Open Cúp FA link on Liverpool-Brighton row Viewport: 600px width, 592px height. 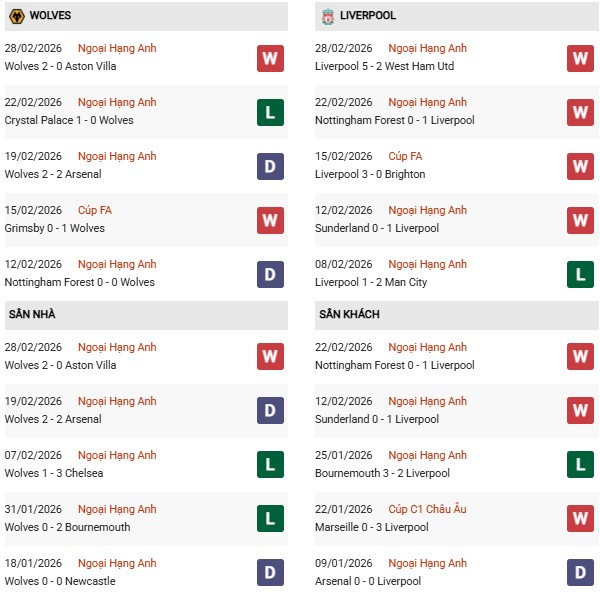pyautogui.click(x=404, y=156)
